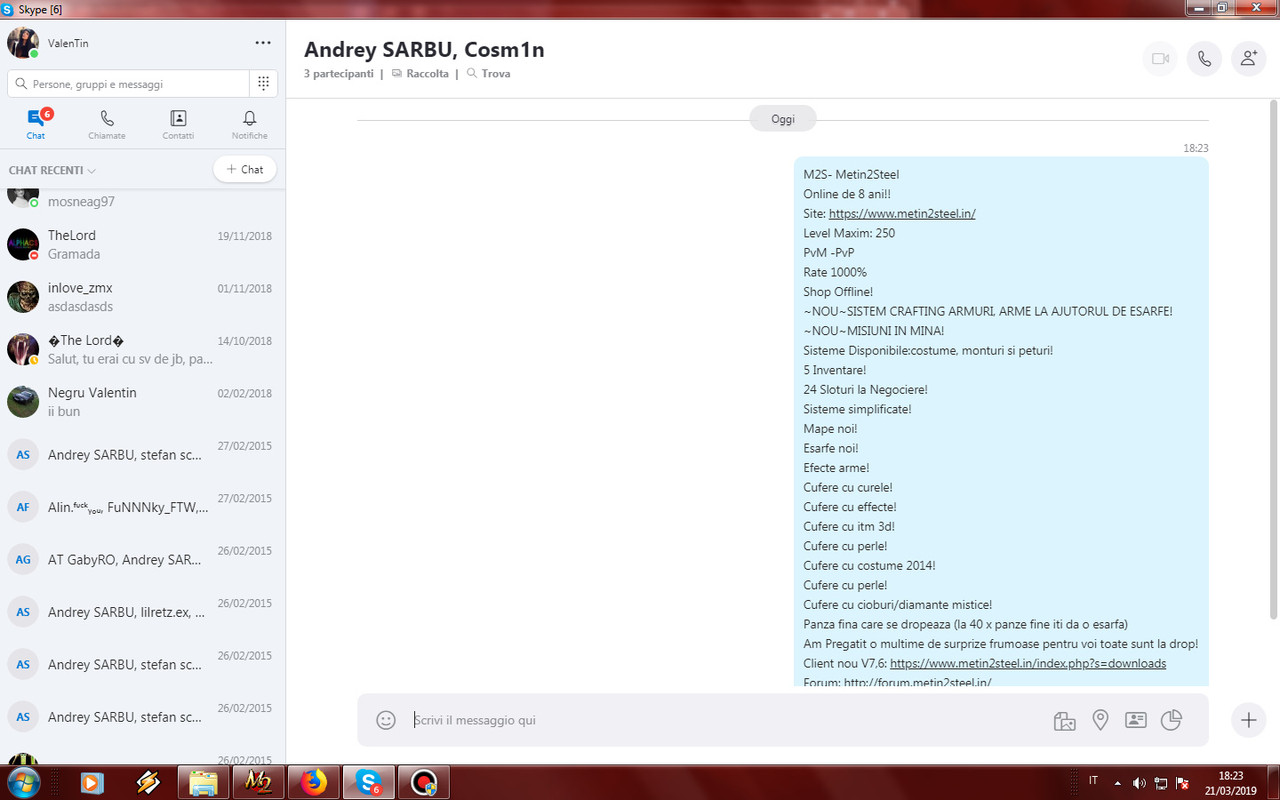The height and width of the screenshot is (800, 1280).
Task: Open the Windows Start menu
Action: coord(22,782)
